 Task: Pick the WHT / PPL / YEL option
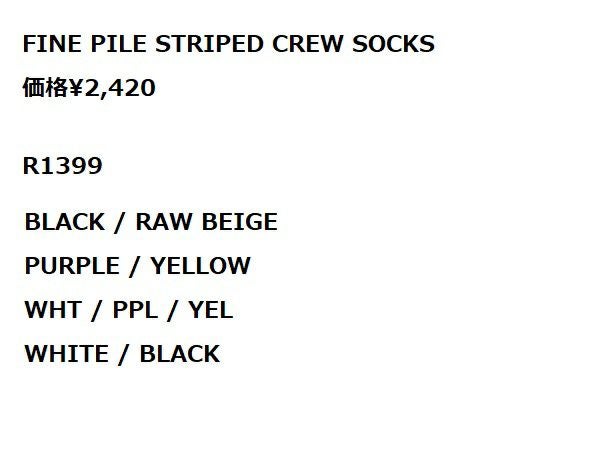128,310
